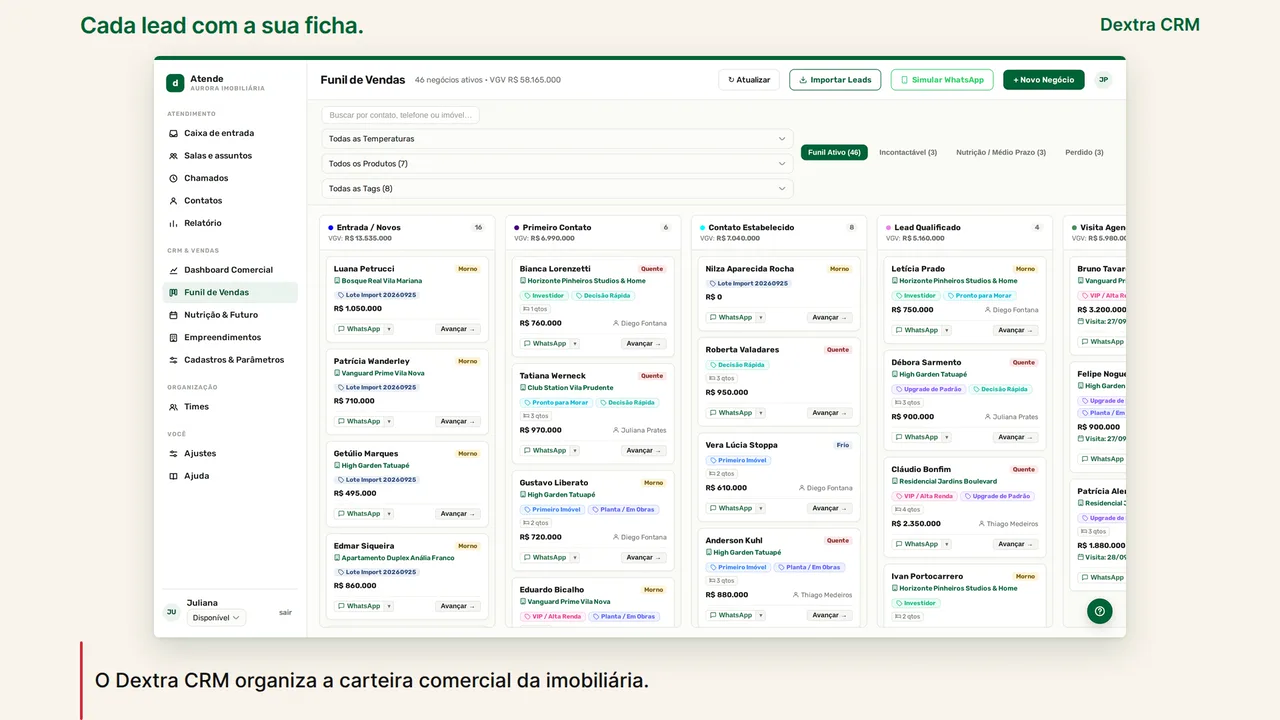The height and width of the screenshot is (720, 1280).
Task: Click WhatsApp on Gustavo Liberato card
Action: (545, 558)
